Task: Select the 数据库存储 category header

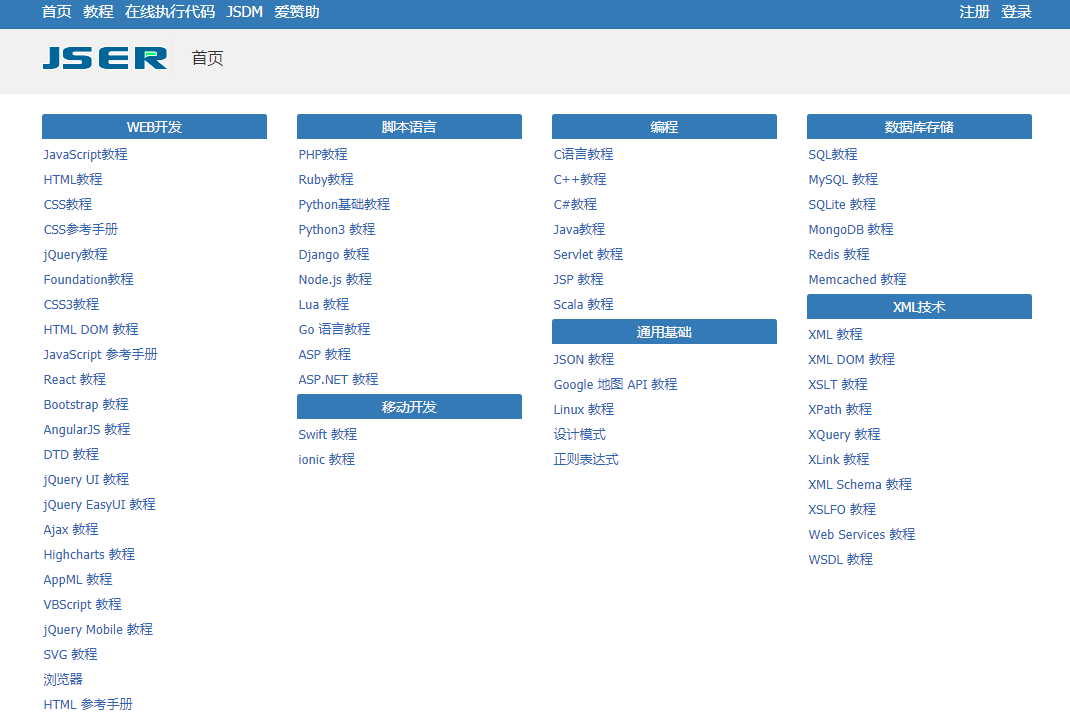Action: (x=919, y=127)
